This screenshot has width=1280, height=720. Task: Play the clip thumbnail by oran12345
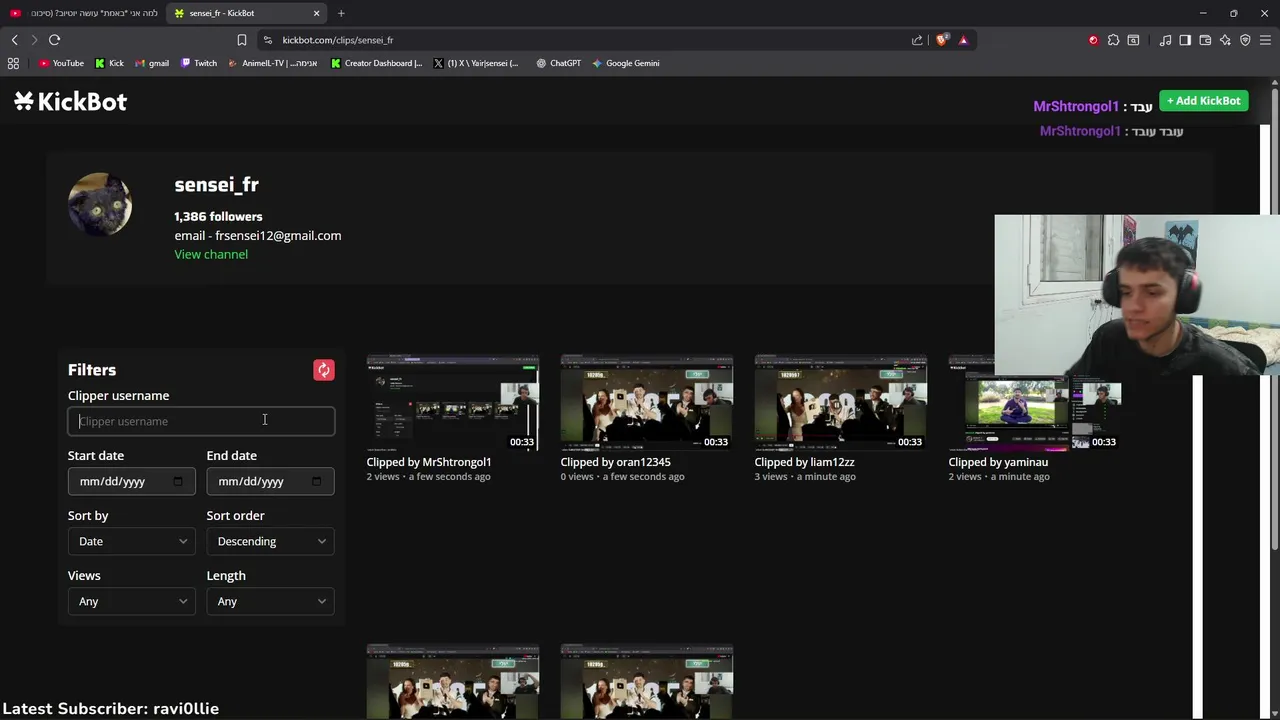(x=646, y=402)
